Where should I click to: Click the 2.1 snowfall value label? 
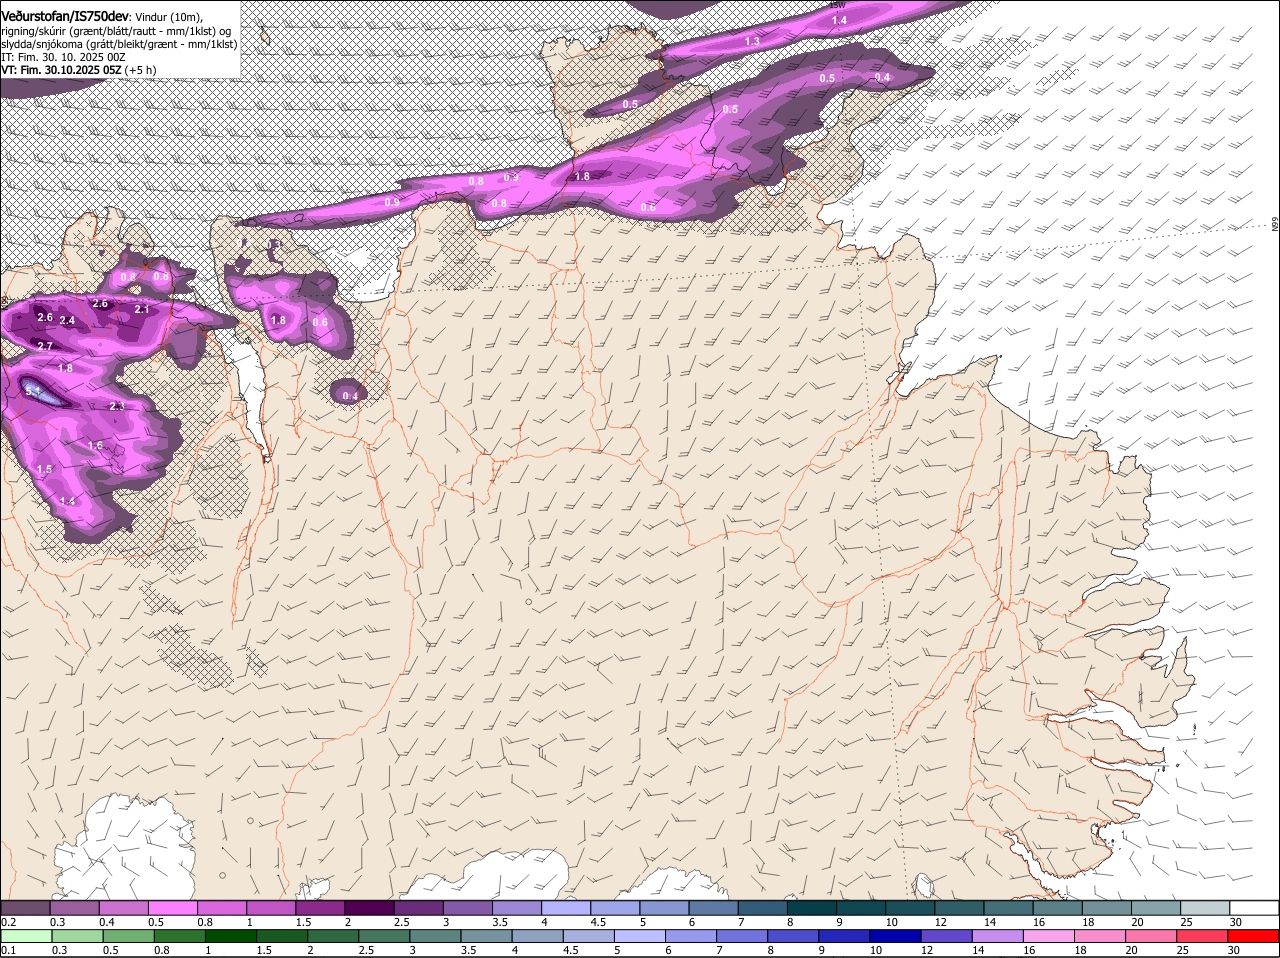(x=142, y=310)
